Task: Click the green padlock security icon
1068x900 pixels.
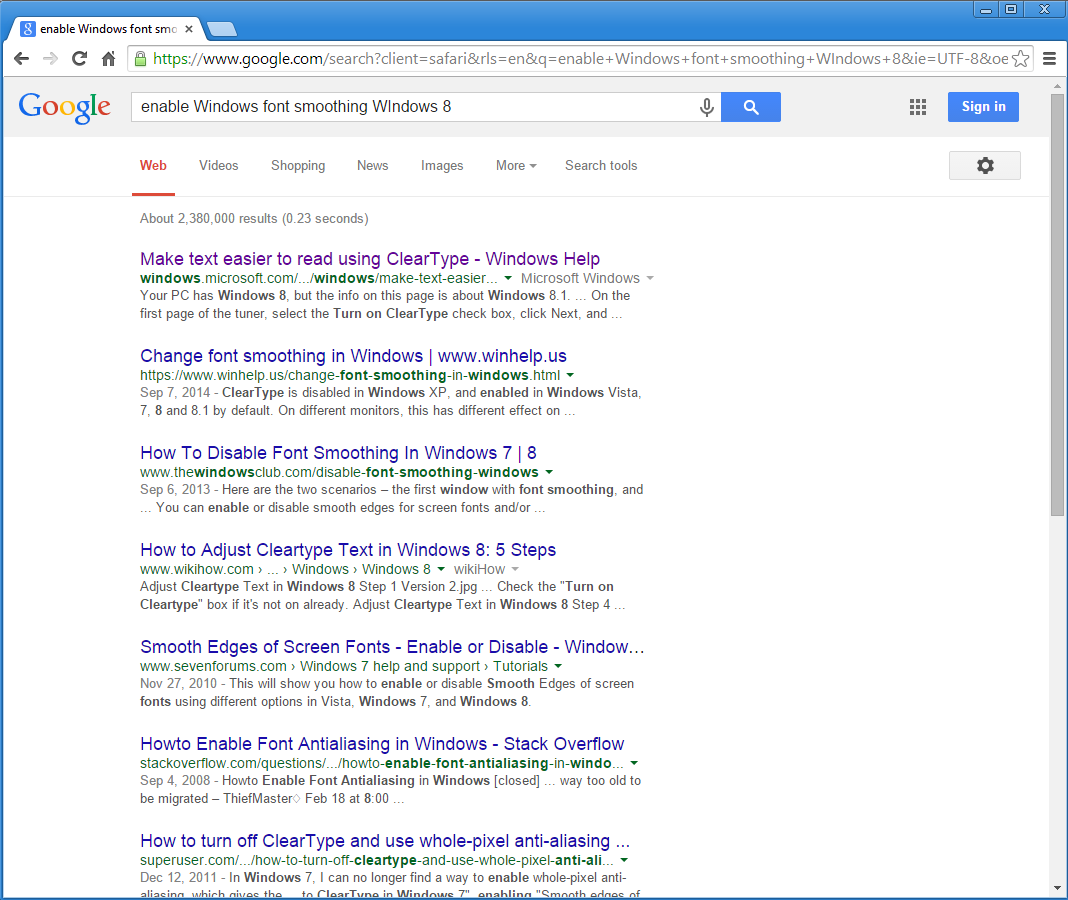Action: pyautogui.click(x=140, y=59)
